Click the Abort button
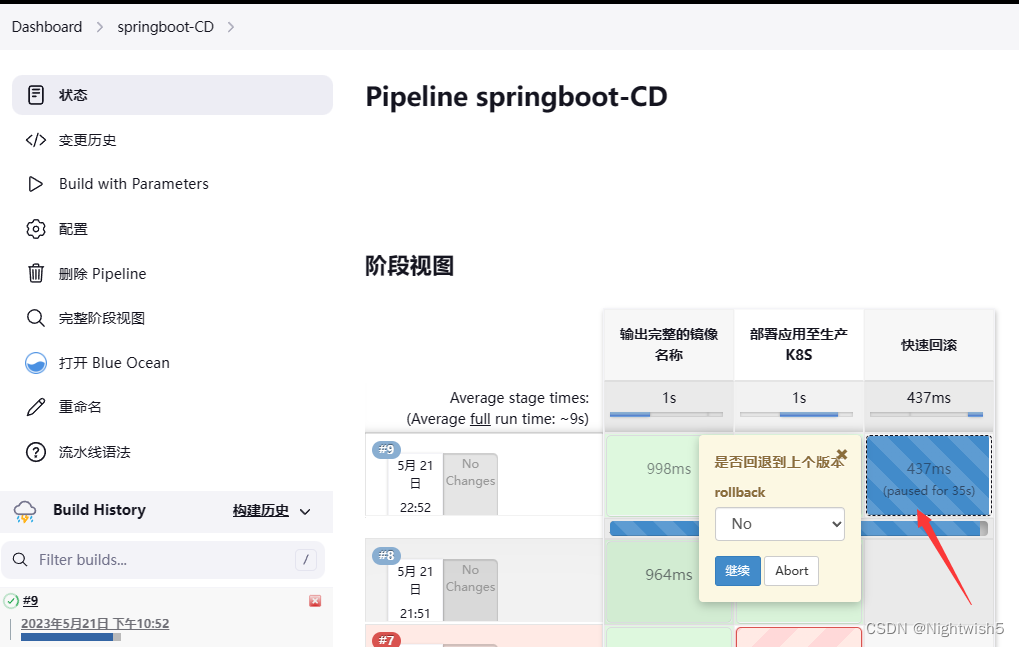The image size is (1019, 647). [792, 571]
